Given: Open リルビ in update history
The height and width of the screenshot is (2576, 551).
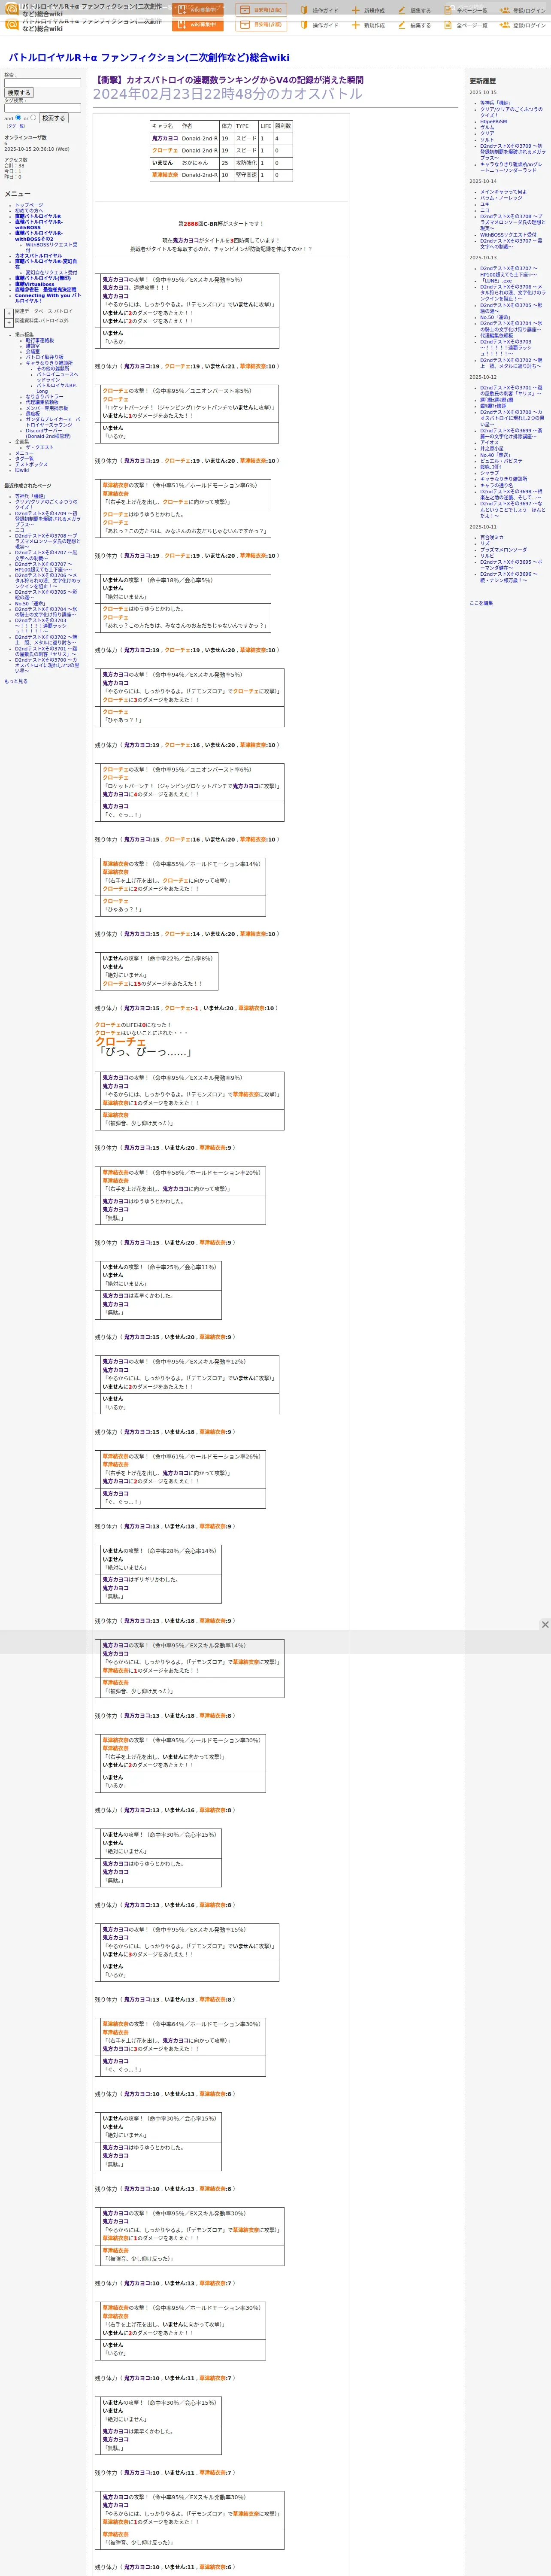Looking at the screenshot, I should tap(487, 556).
